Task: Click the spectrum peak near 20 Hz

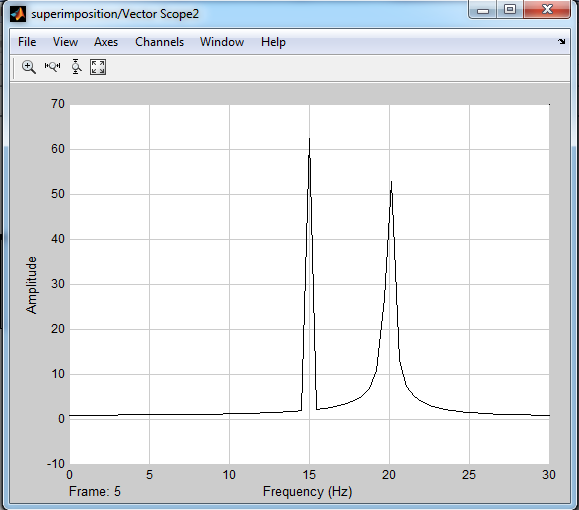Action: point(391,182)
